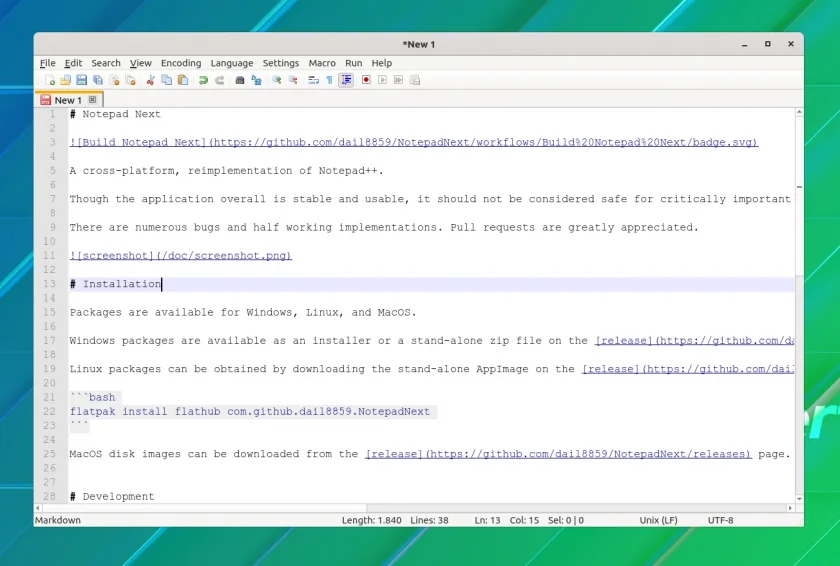The image size is (840, 566).
Task: Open a file with the folder icon
Action: pyautogui.click(x=65, y=80)
